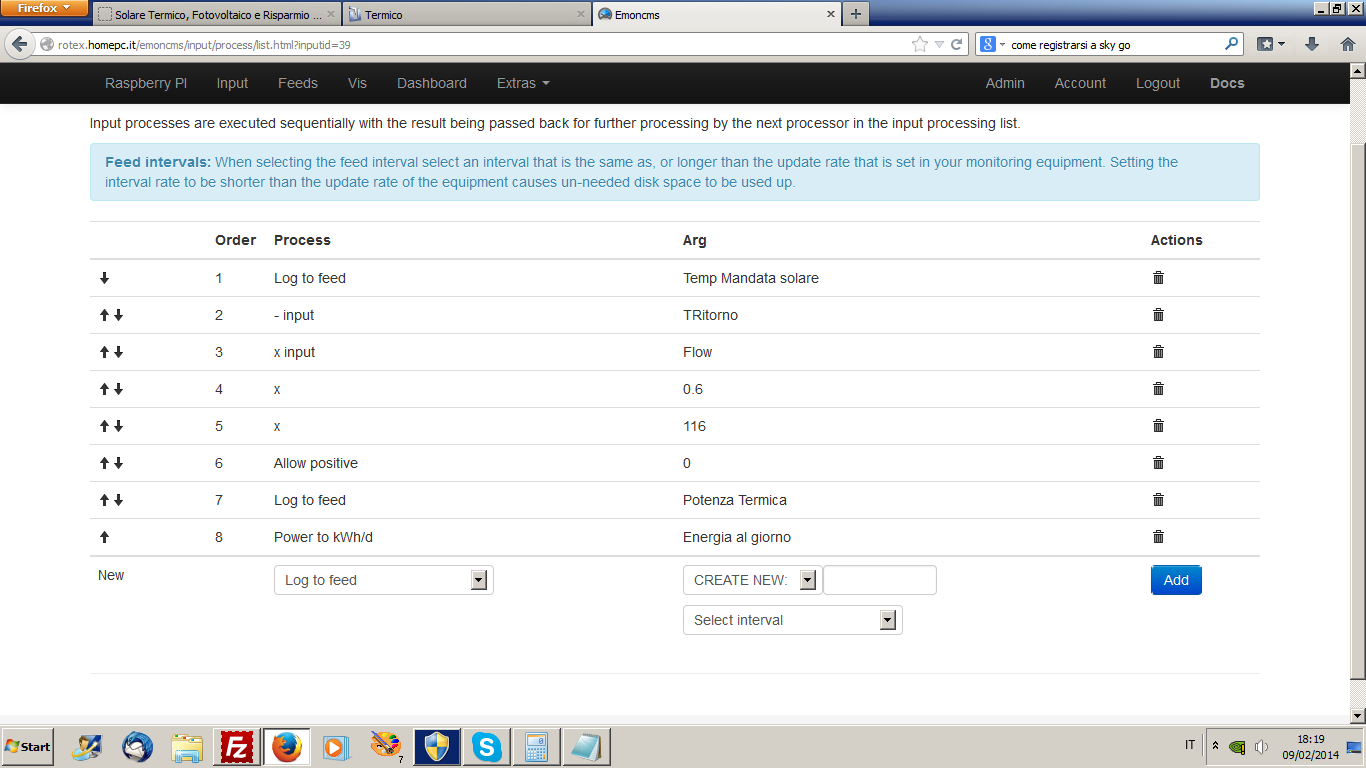This screenshot has height=768, width=1366.
Task: Open the FileZilla taskbar icon
Action: (237, 747)
